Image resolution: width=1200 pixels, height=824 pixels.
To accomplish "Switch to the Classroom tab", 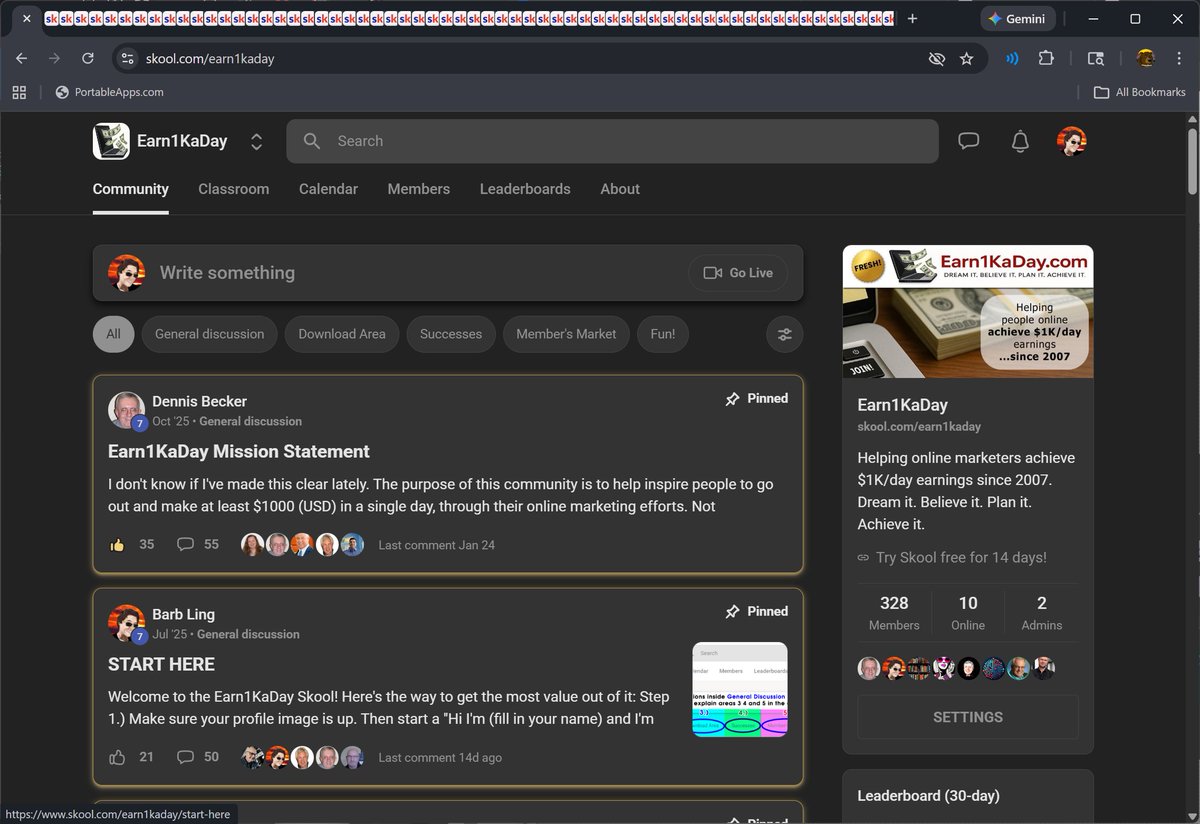I will coord(234,189).
